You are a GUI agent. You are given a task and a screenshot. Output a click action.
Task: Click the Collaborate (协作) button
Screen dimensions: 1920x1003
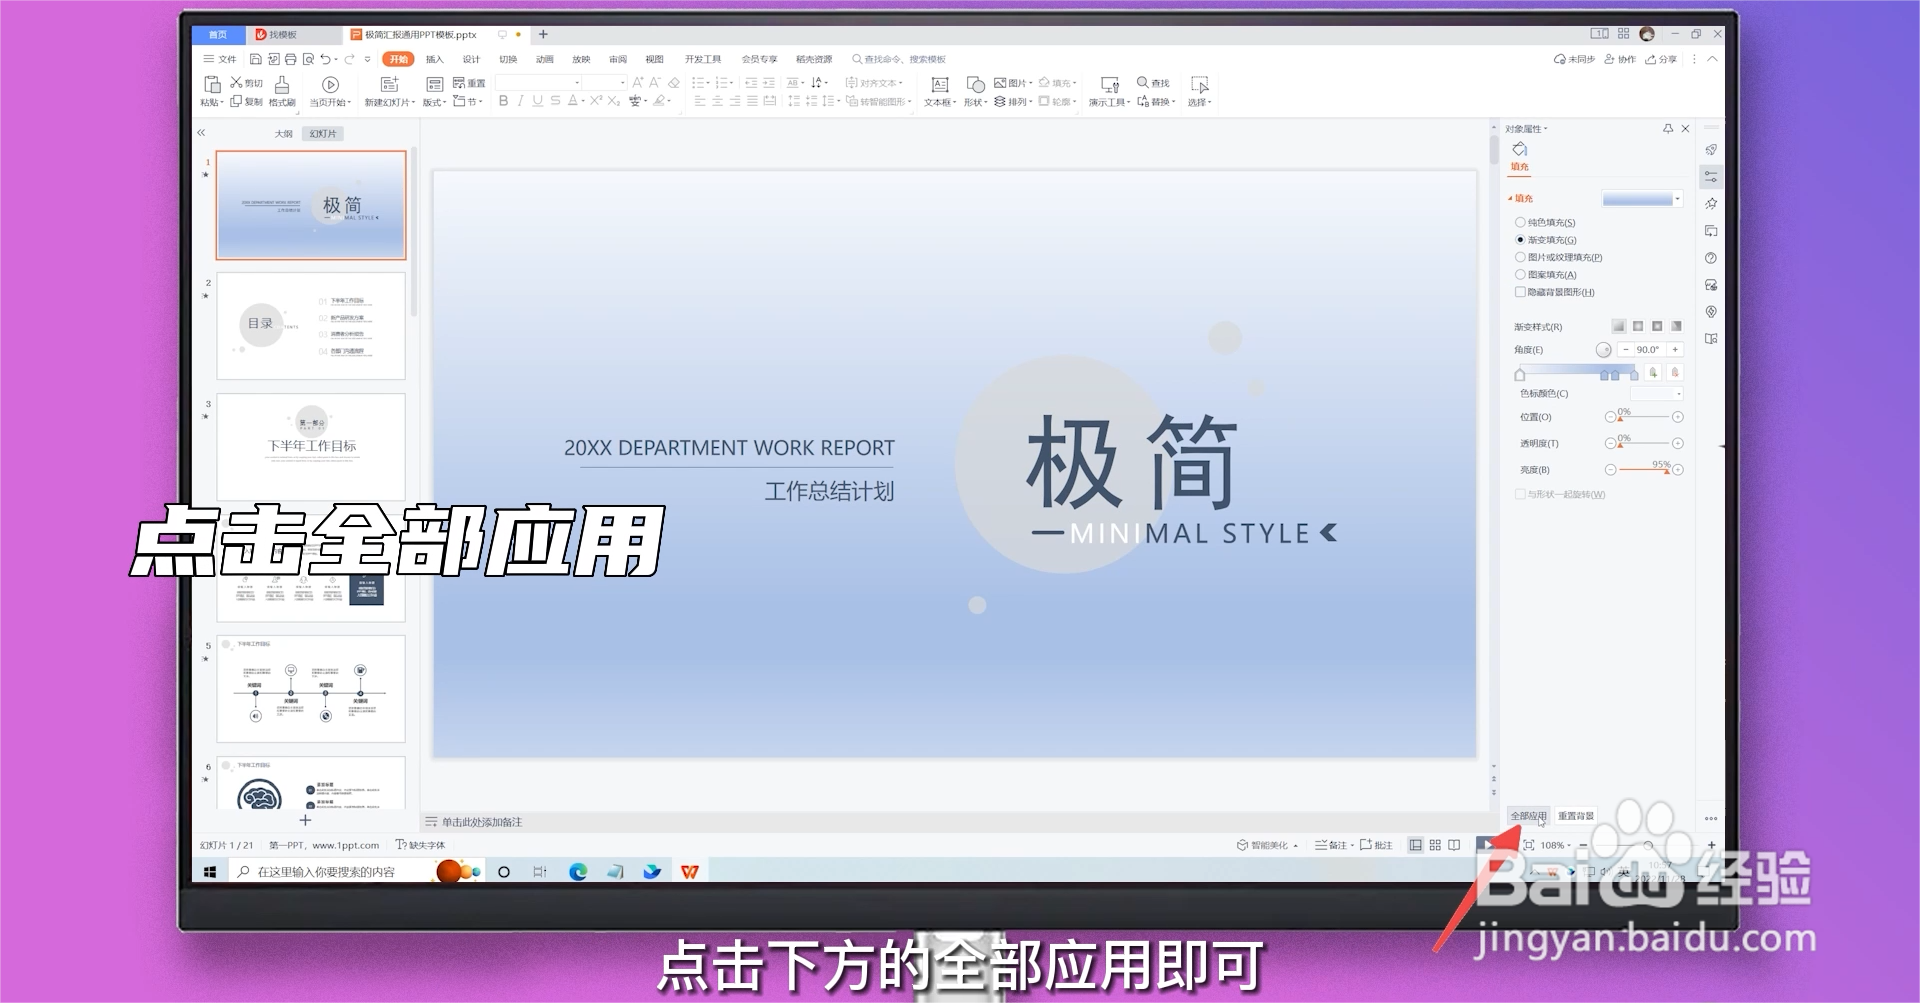(1620, 60)
